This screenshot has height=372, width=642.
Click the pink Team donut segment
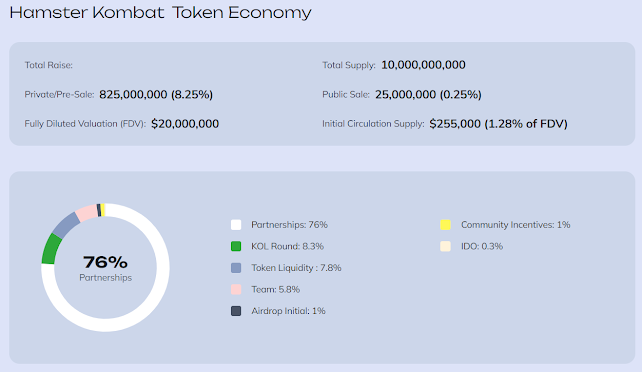(x=87, y=213)
